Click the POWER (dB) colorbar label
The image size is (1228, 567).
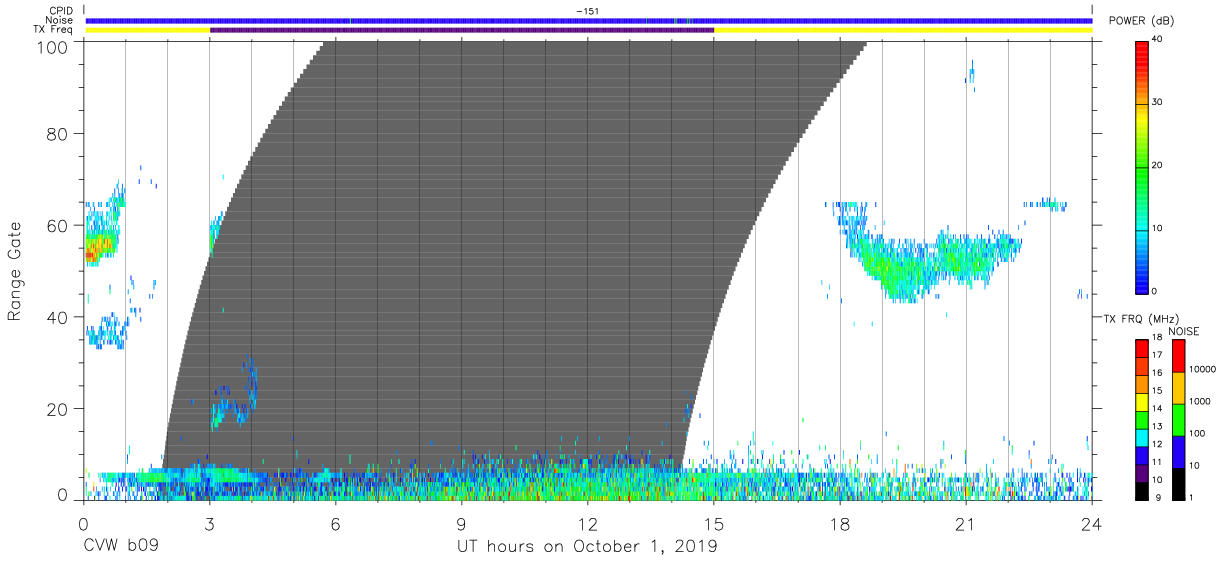point(1141,21)
